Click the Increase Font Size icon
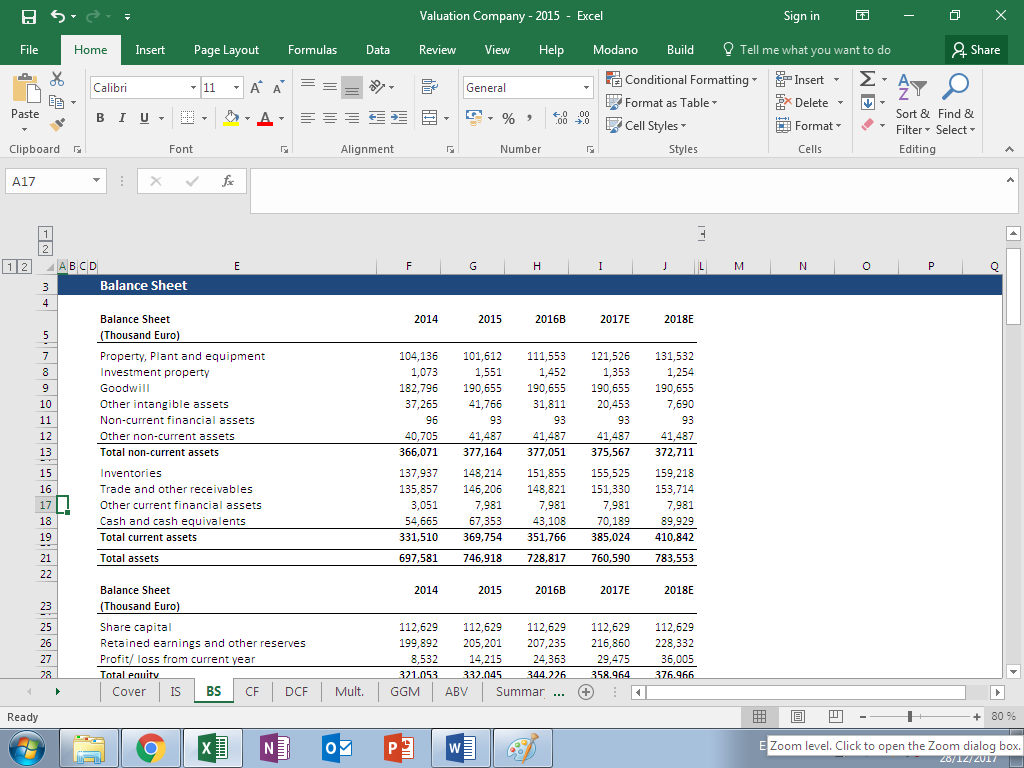Image resolution: width=1024 pixels, height=768 pixels. point(255,88)
